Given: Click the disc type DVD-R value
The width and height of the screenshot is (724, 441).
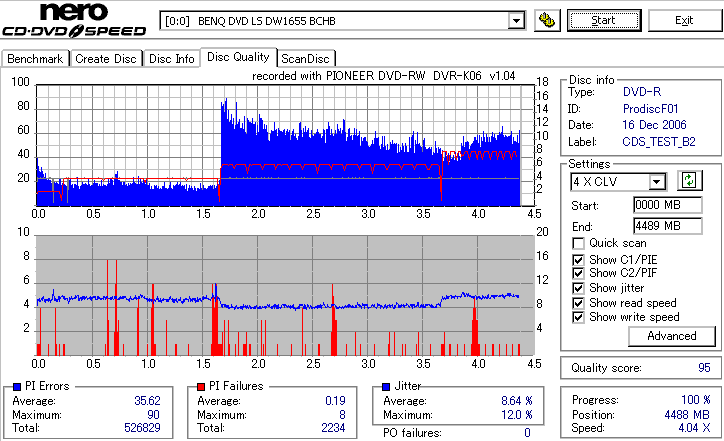Looking at the screenshot, I should (x=642, y=92).
